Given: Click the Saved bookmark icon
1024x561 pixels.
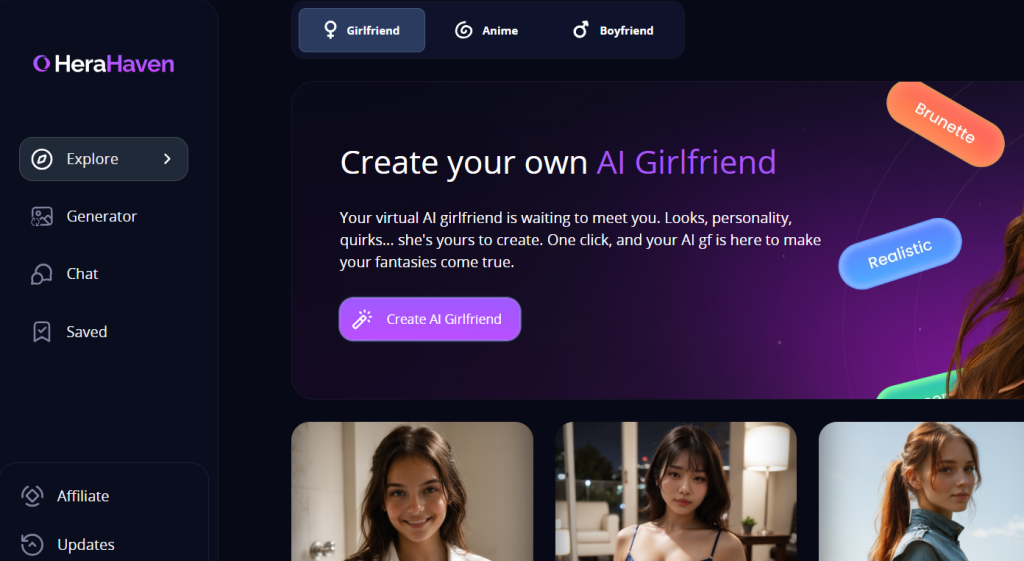Looking at the screenshot, I should 42,332.
